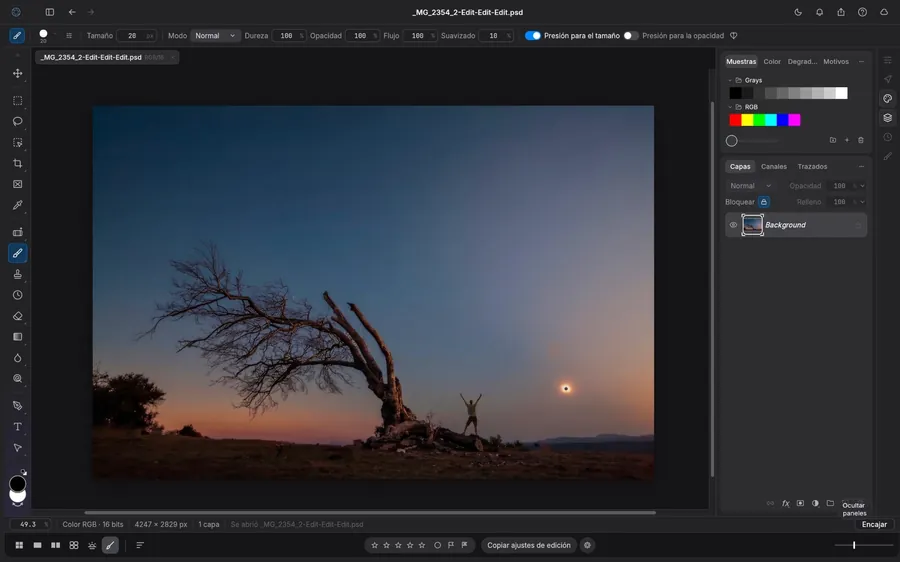Switch to the Canales tab
Screen dimensions: 900x562
[774, 166]
